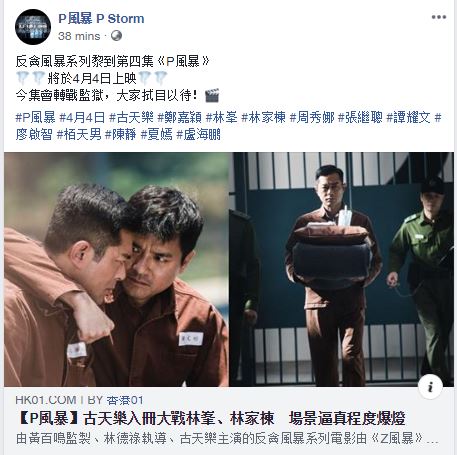
Task: Open the #譚耀文 hashtag
Action: pos(409,117)
